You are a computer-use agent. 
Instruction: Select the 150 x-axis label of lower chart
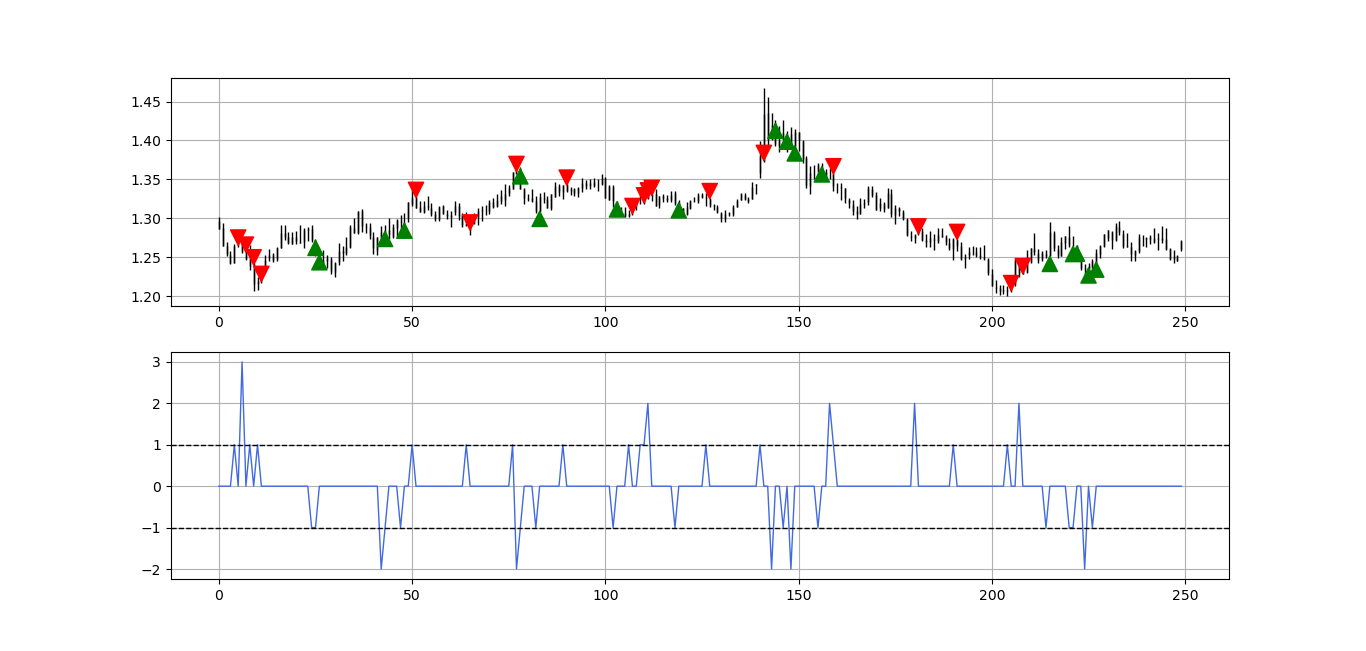coord(798,596)
